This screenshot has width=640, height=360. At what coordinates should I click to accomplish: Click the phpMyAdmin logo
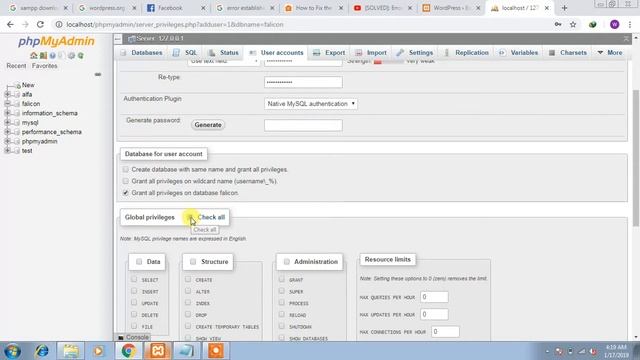point(56,41)
